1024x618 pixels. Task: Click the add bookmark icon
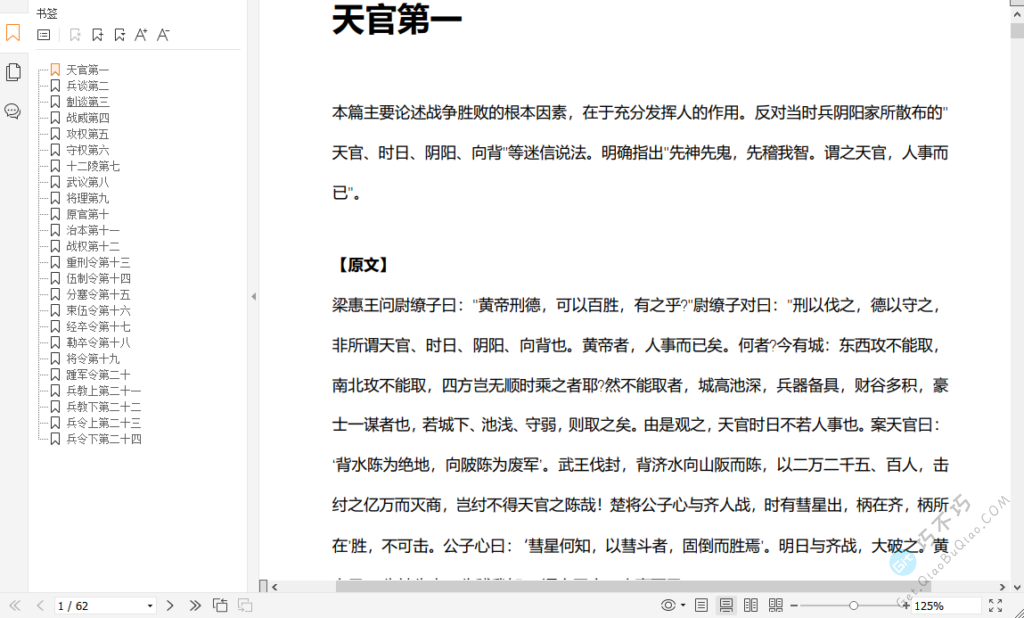[99, 35]
